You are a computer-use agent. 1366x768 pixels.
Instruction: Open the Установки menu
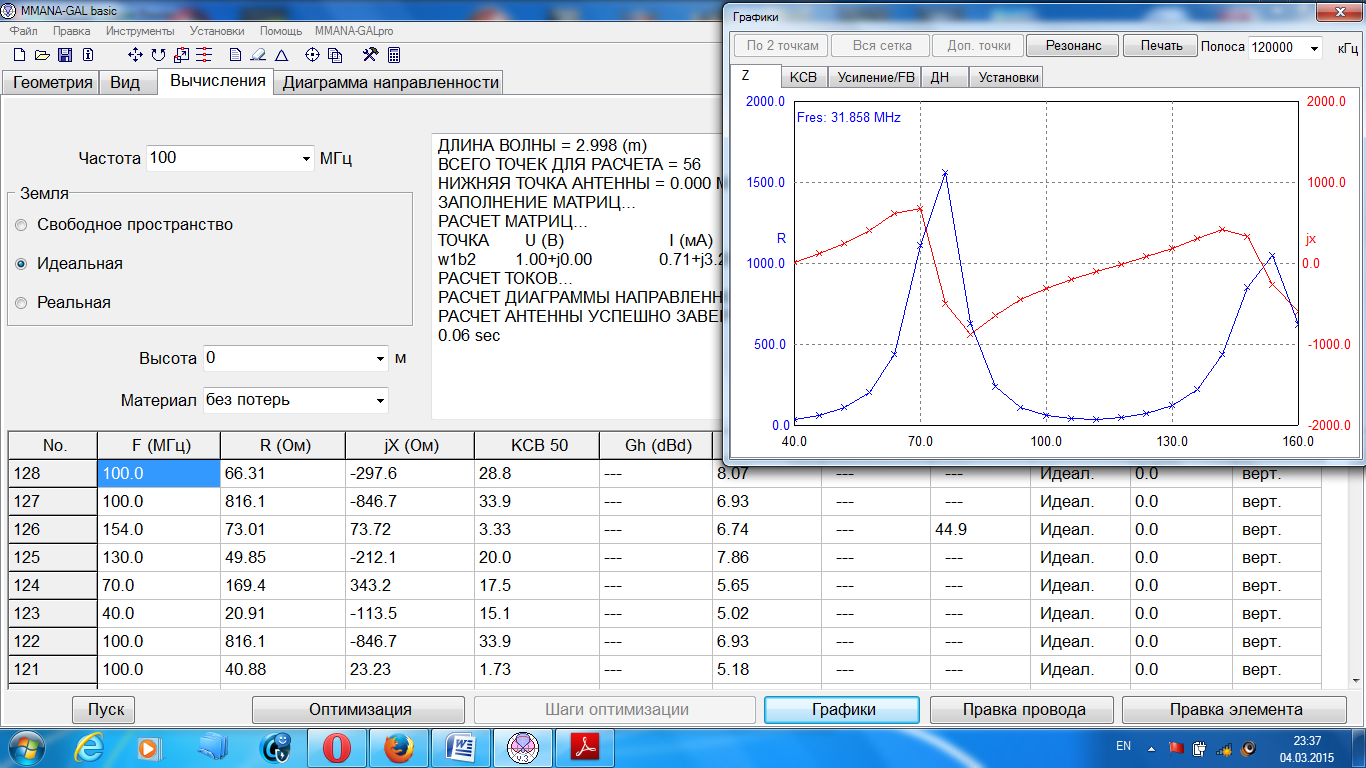[217, 31]
